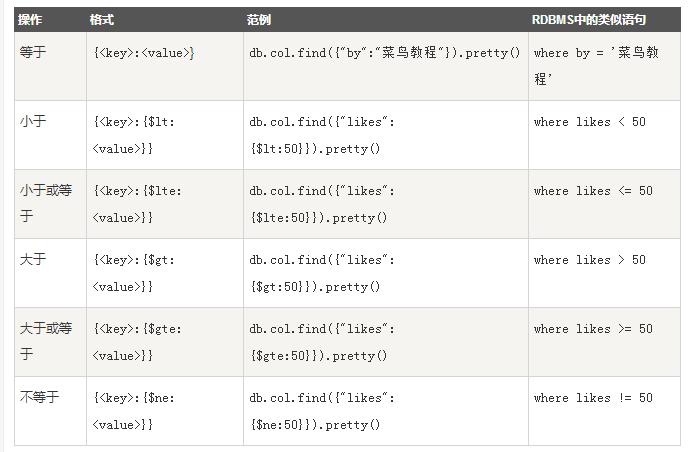Click the {$lte:50} example cell
Screen dimensions: 690x452
click(385, 204)
